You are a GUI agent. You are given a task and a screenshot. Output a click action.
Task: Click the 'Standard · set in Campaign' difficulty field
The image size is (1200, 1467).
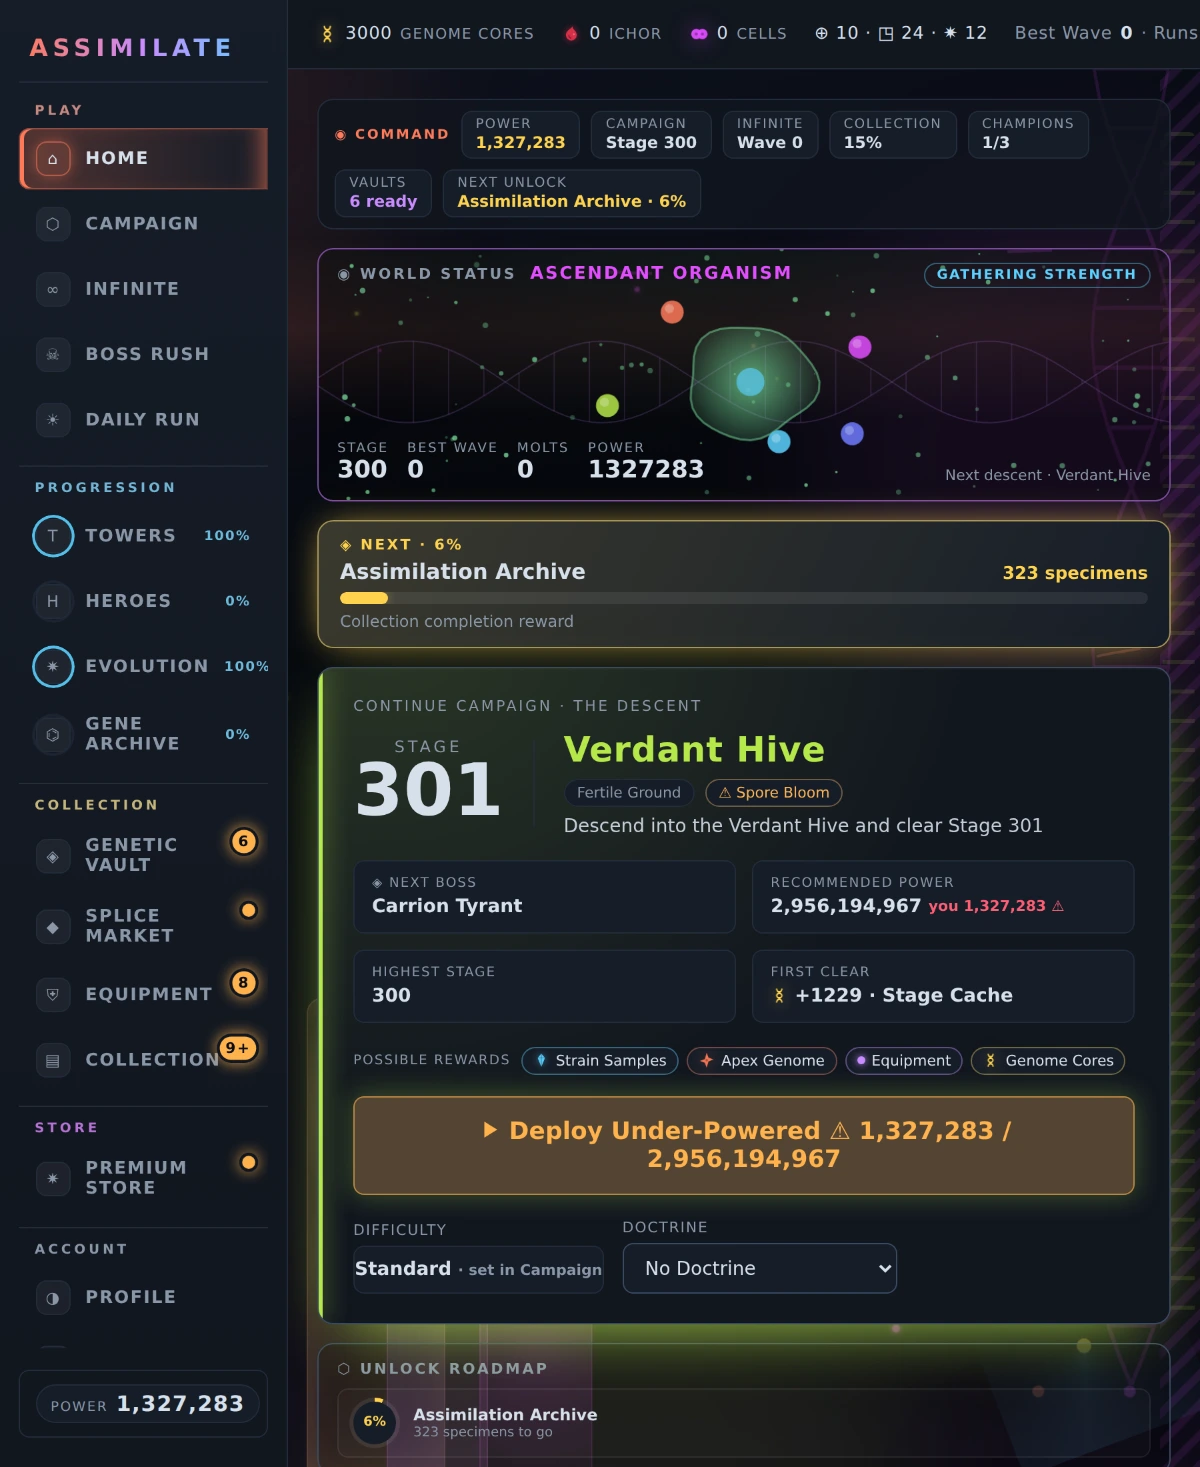click(x=478, y=1269)
